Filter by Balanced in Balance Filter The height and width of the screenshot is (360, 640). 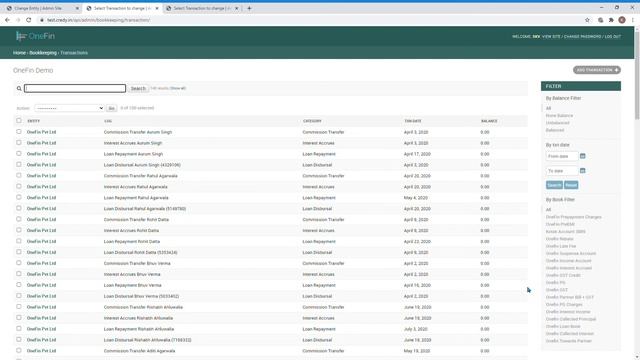tap(555, 130)
